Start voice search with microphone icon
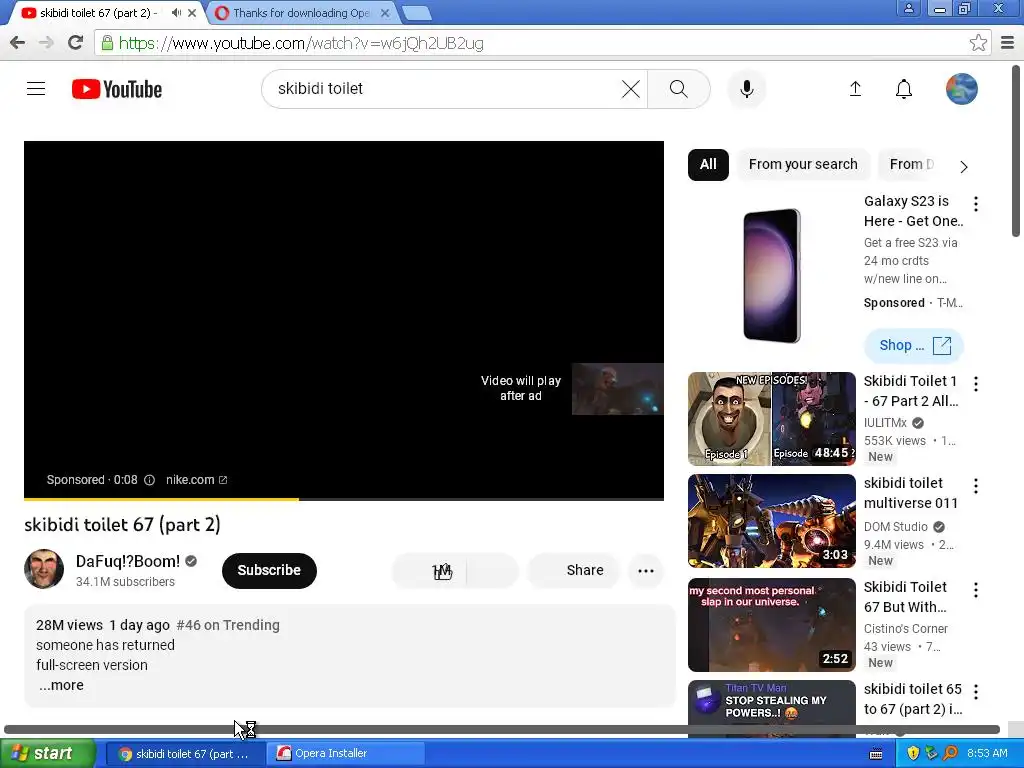 coord(746,89)
